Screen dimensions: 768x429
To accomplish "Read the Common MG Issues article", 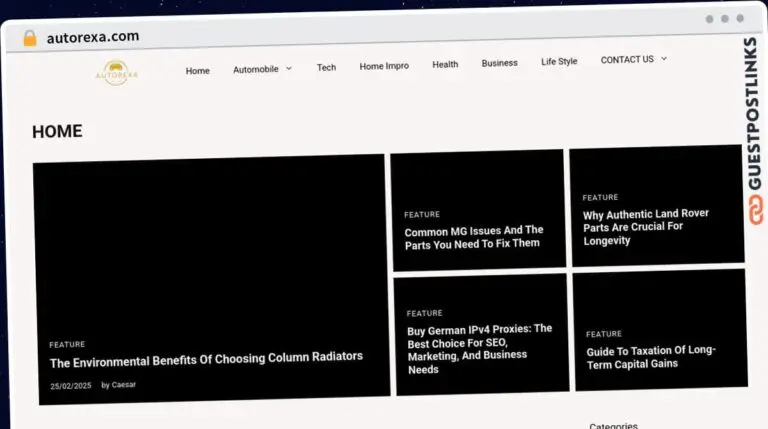I will (474, 237).
